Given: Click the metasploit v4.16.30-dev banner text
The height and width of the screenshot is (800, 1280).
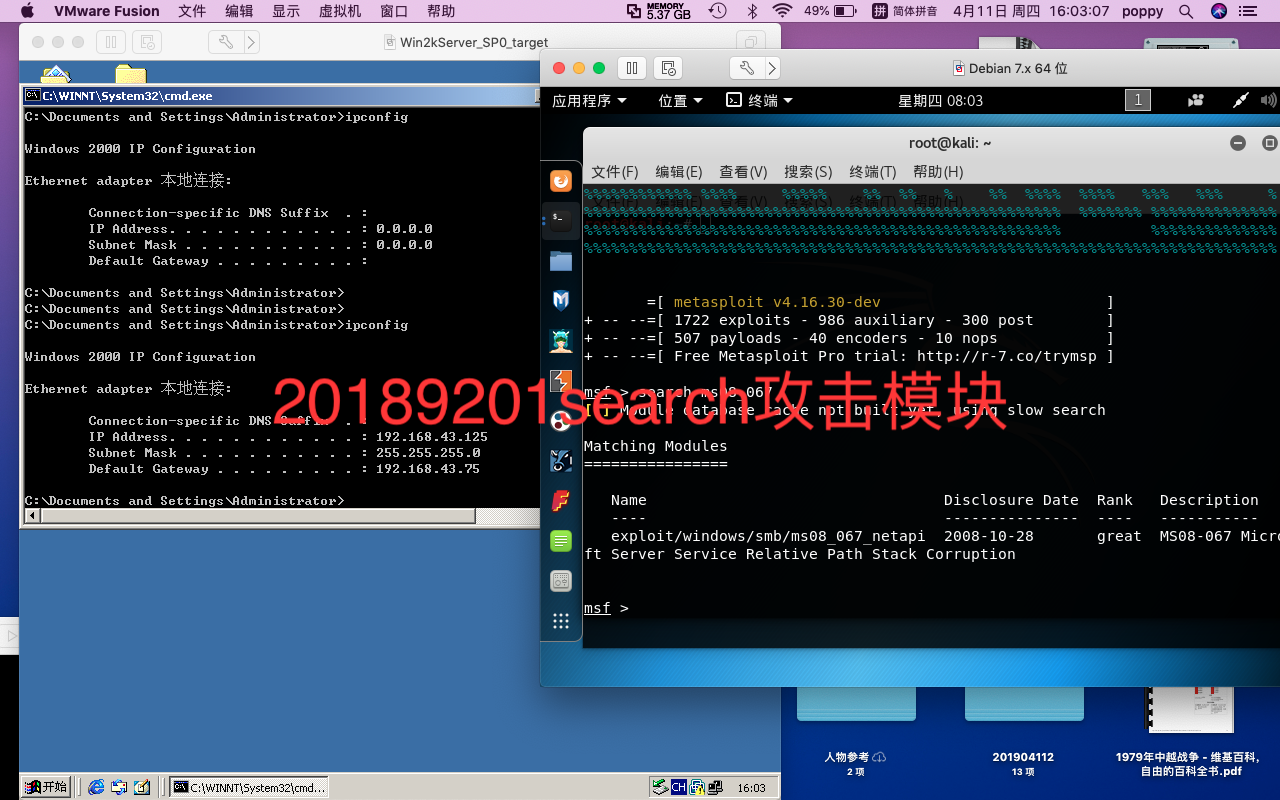Looking at the screenshot, I should (777, 302).
